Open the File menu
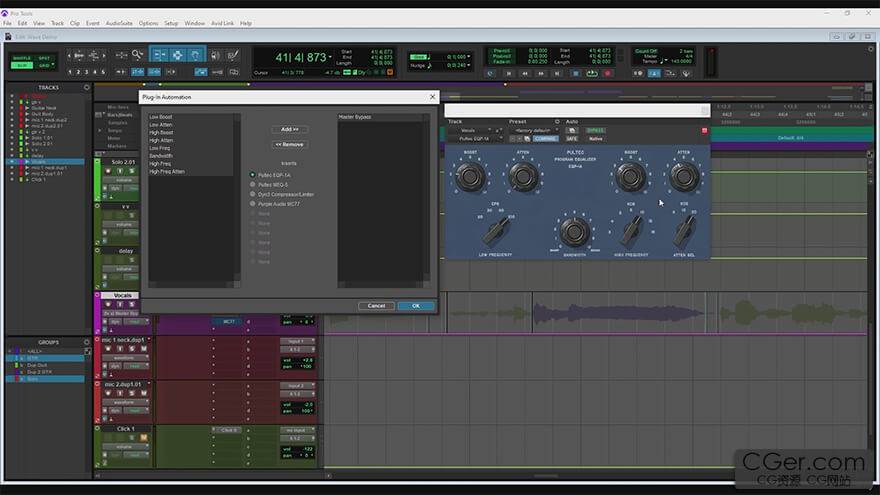The width and height of the screenshot is (880, 495). pyautogui.click(x=7, y=24)
